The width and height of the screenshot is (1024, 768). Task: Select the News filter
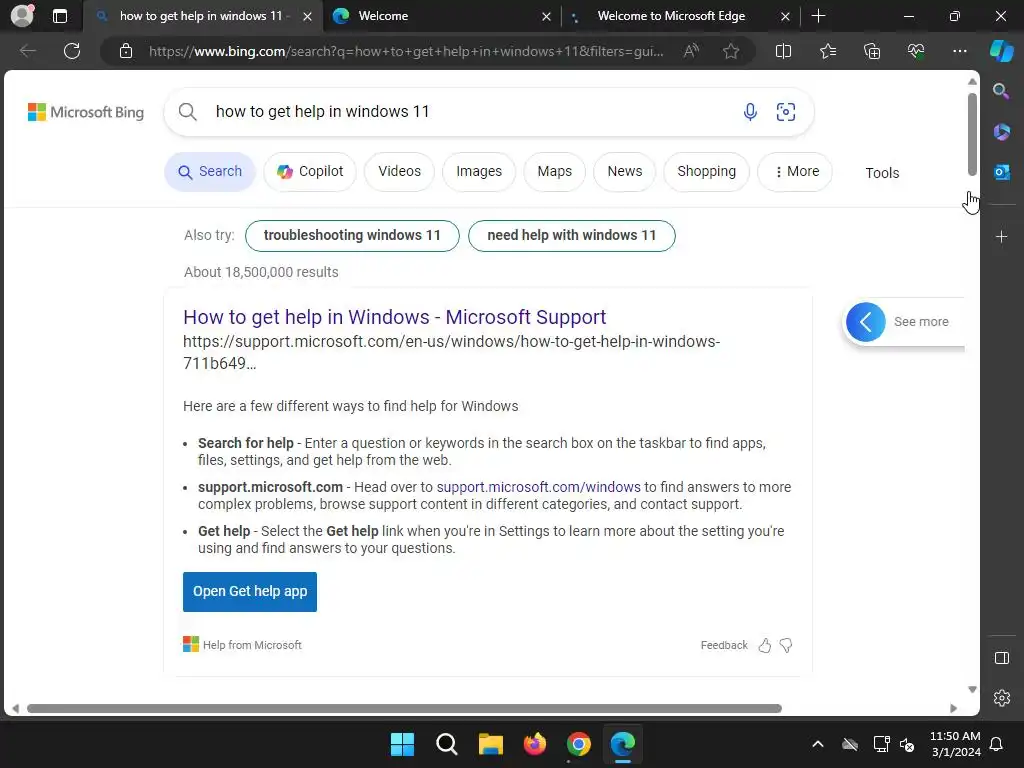click(x=624, y=172)
